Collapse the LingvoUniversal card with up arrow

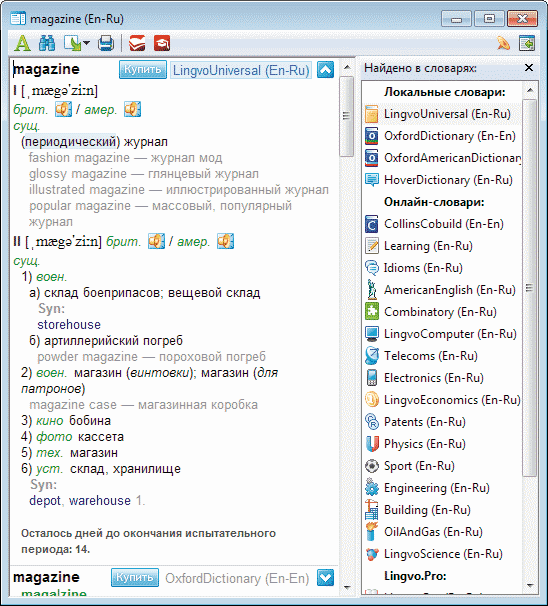[x=325, y=70]
